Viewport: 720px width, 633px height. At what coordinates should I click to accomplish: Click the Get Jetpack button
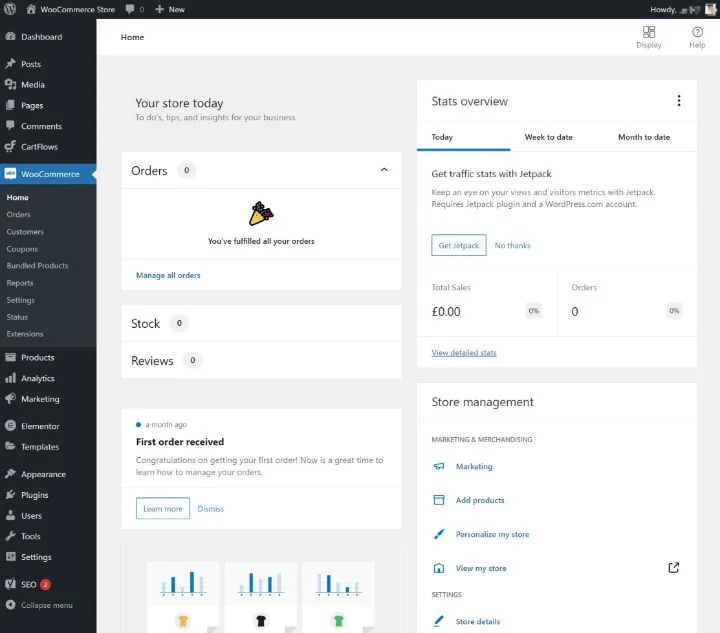(x=458, y=245)
